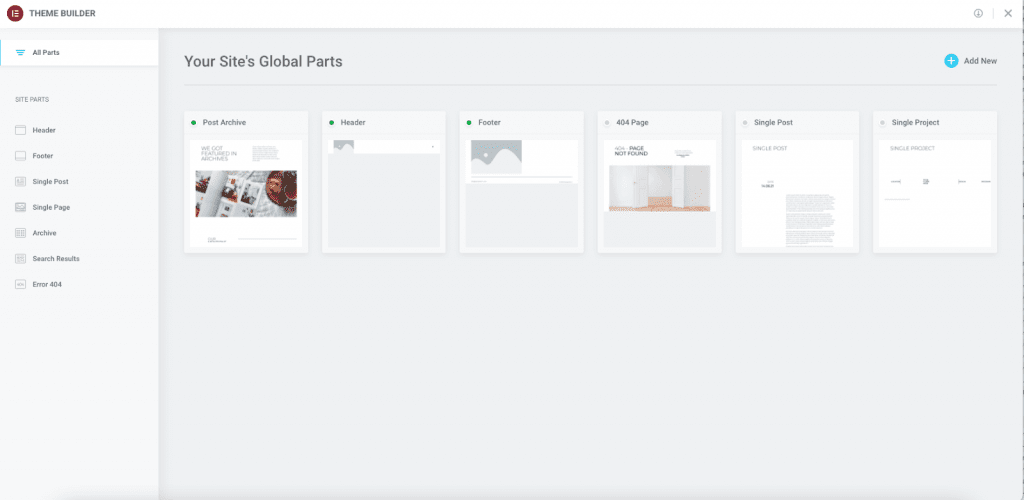Select the Single Page sidebar icon
1024x500 pixels.
(x=20, y=207)
